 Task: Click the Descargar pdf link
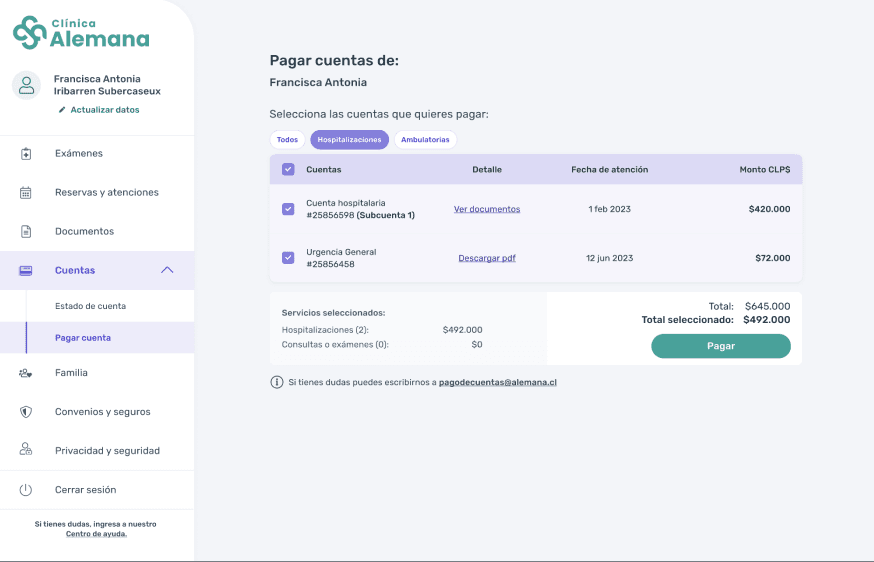487,258
